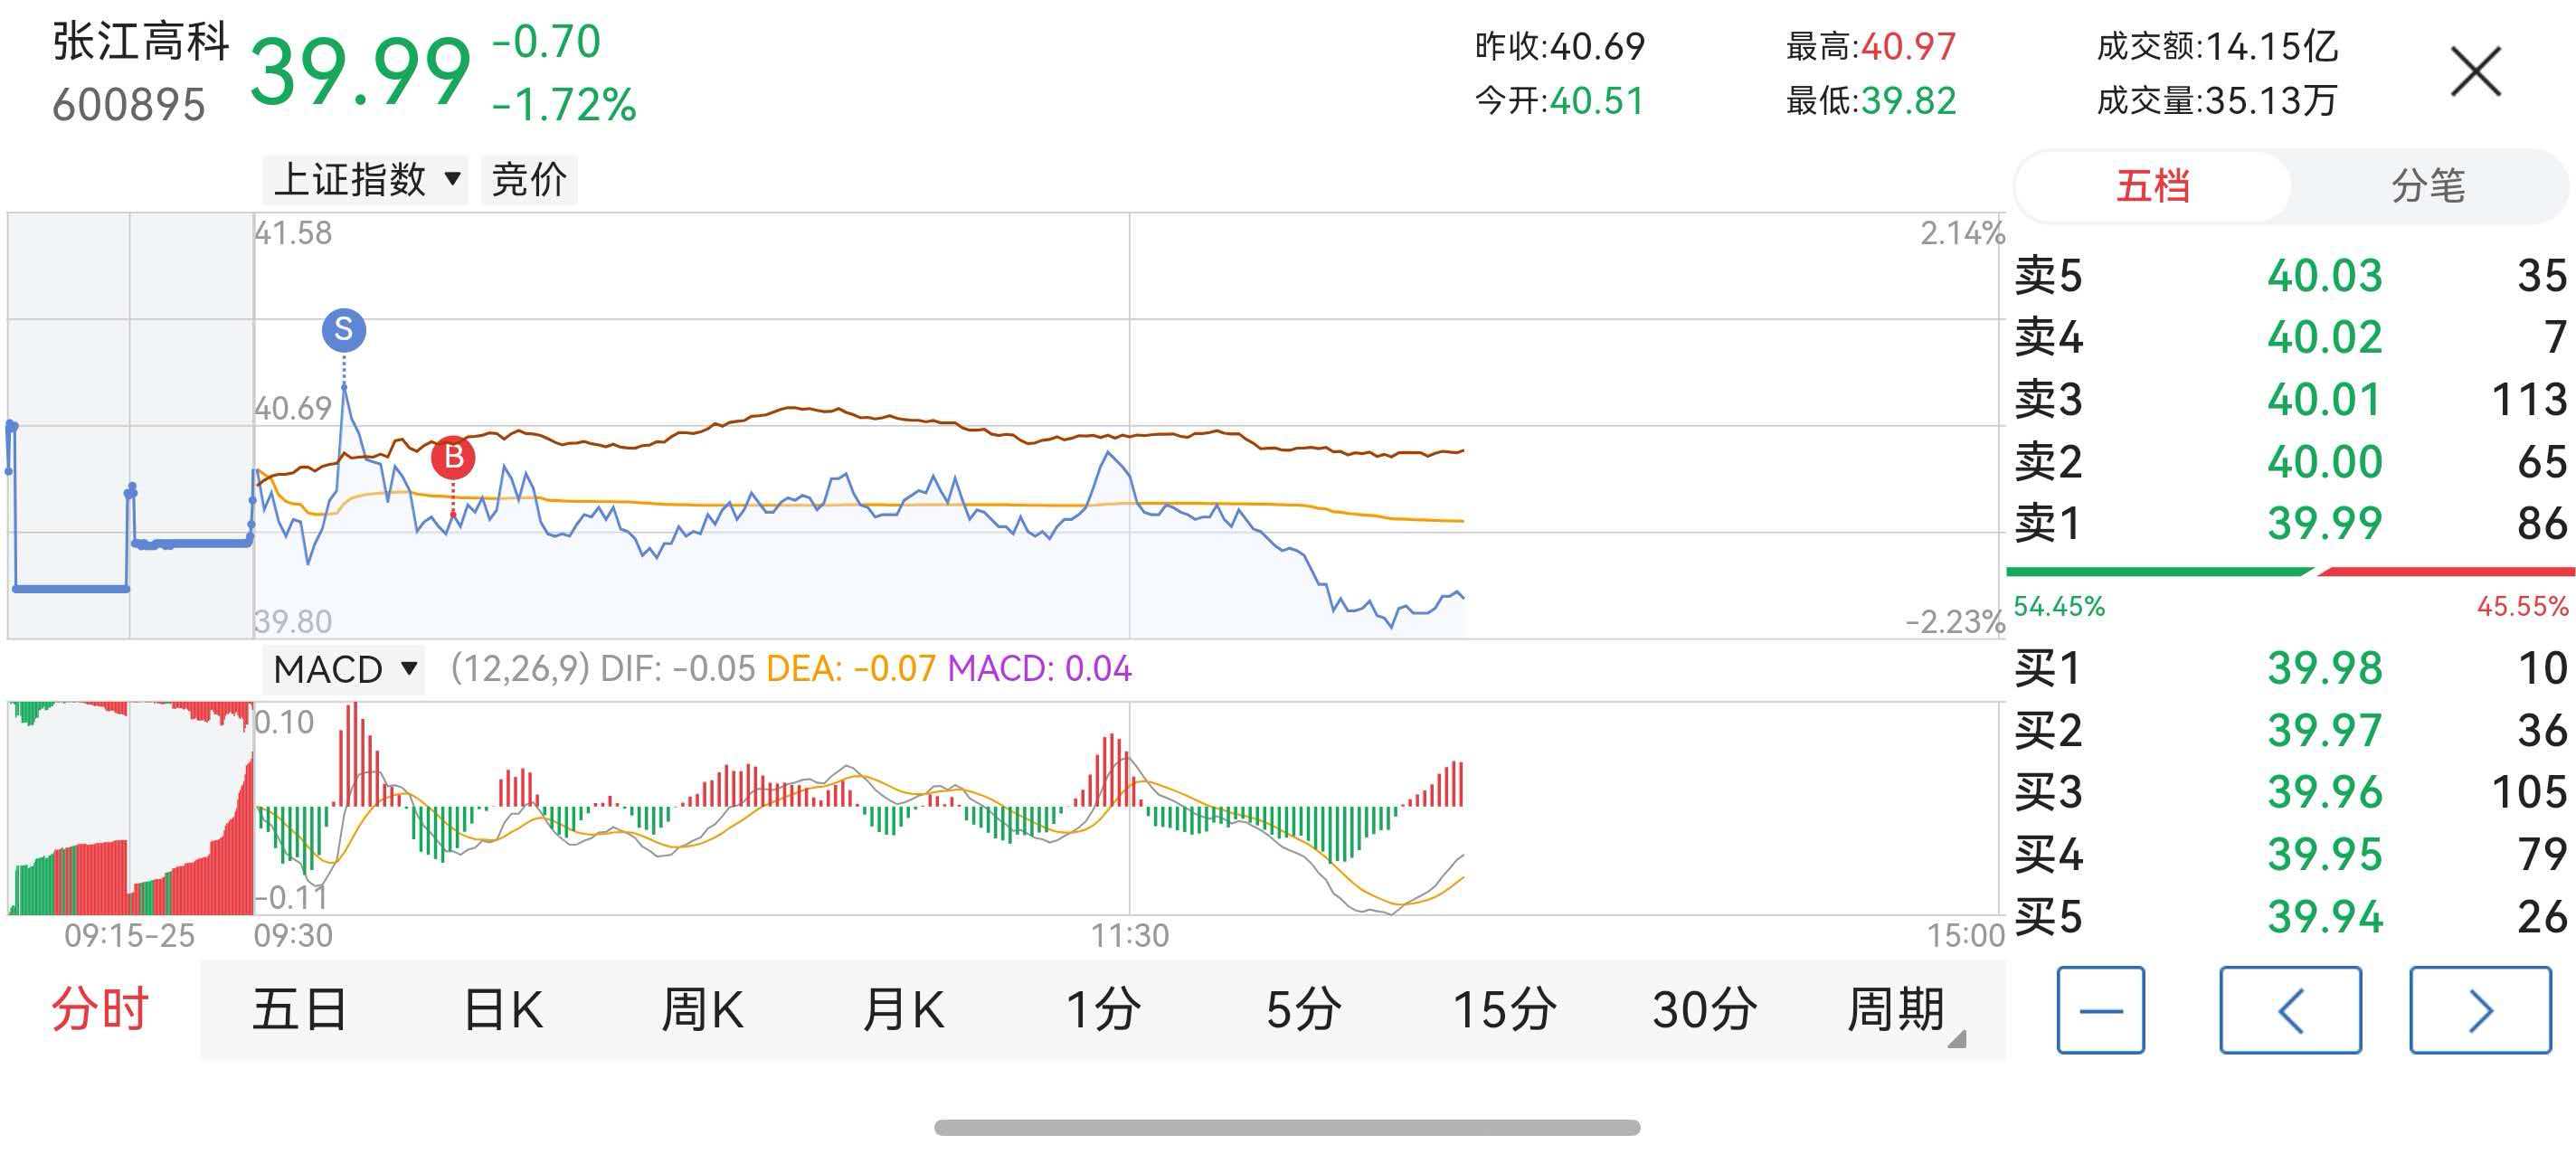Viewport: 2576px width, 1154px height.
Task: Open the MACD indicator dropdown
Action: tap(344, 669)
